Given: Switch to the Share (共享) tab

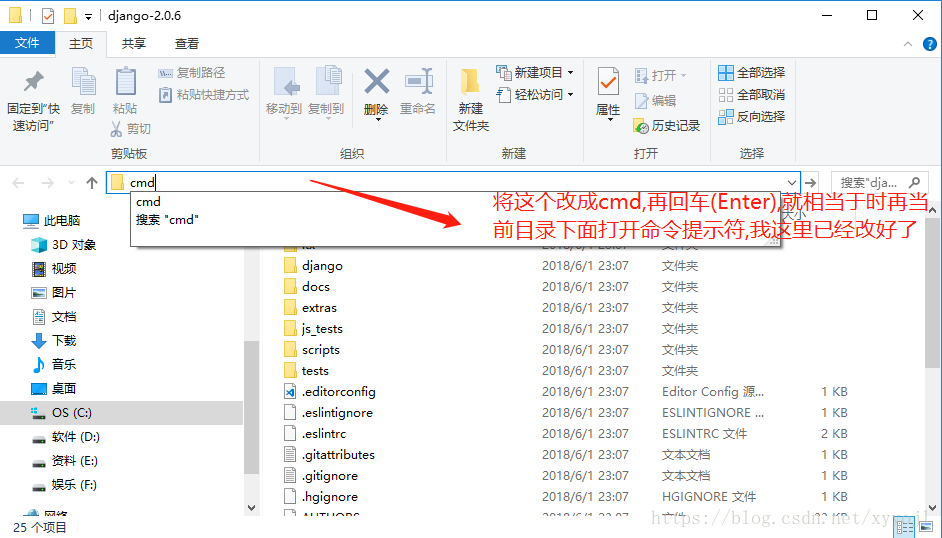Looking at the screenshot, I should click(134, 44).
